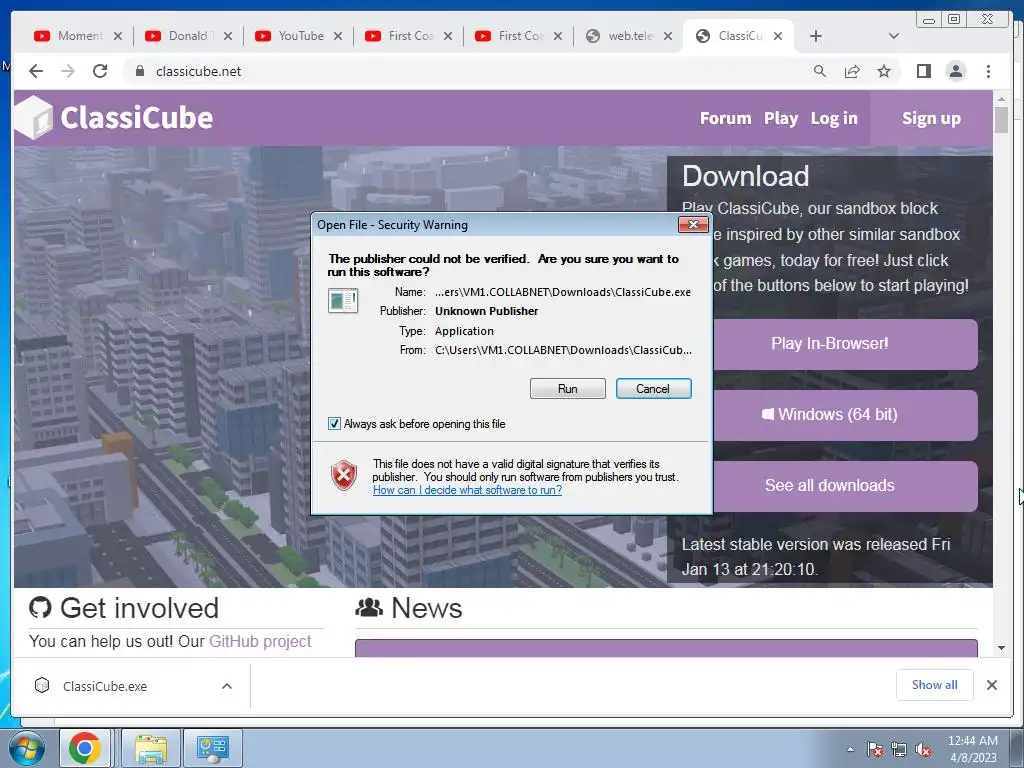This screenshot has height=768, width=1024.
Task: Close the Moment YouTube tab
Action: (118, 36)
